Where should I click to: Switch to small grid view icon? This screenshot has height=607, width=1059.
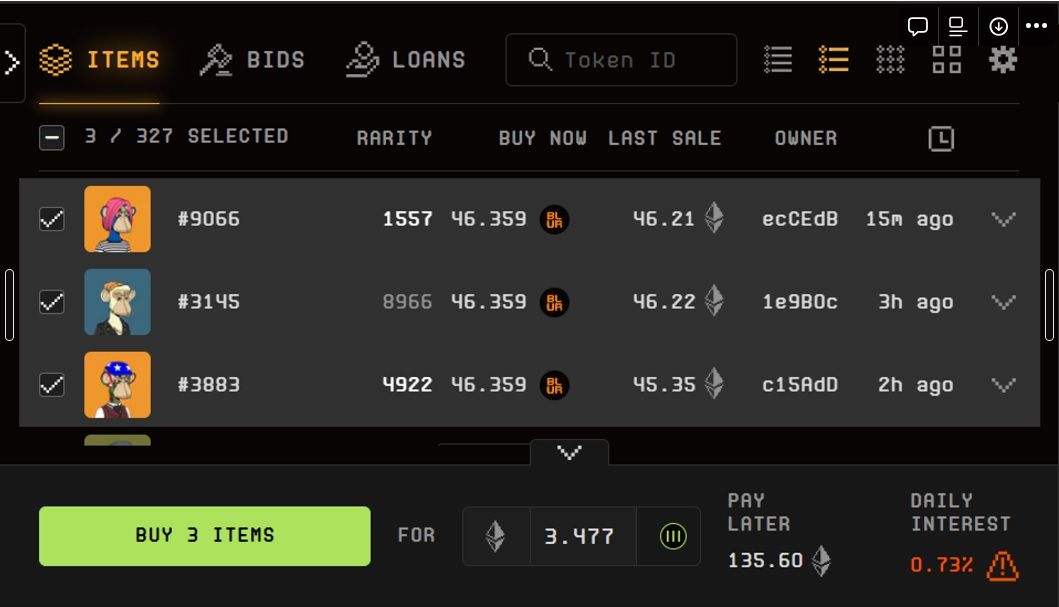tap(890, 60)
